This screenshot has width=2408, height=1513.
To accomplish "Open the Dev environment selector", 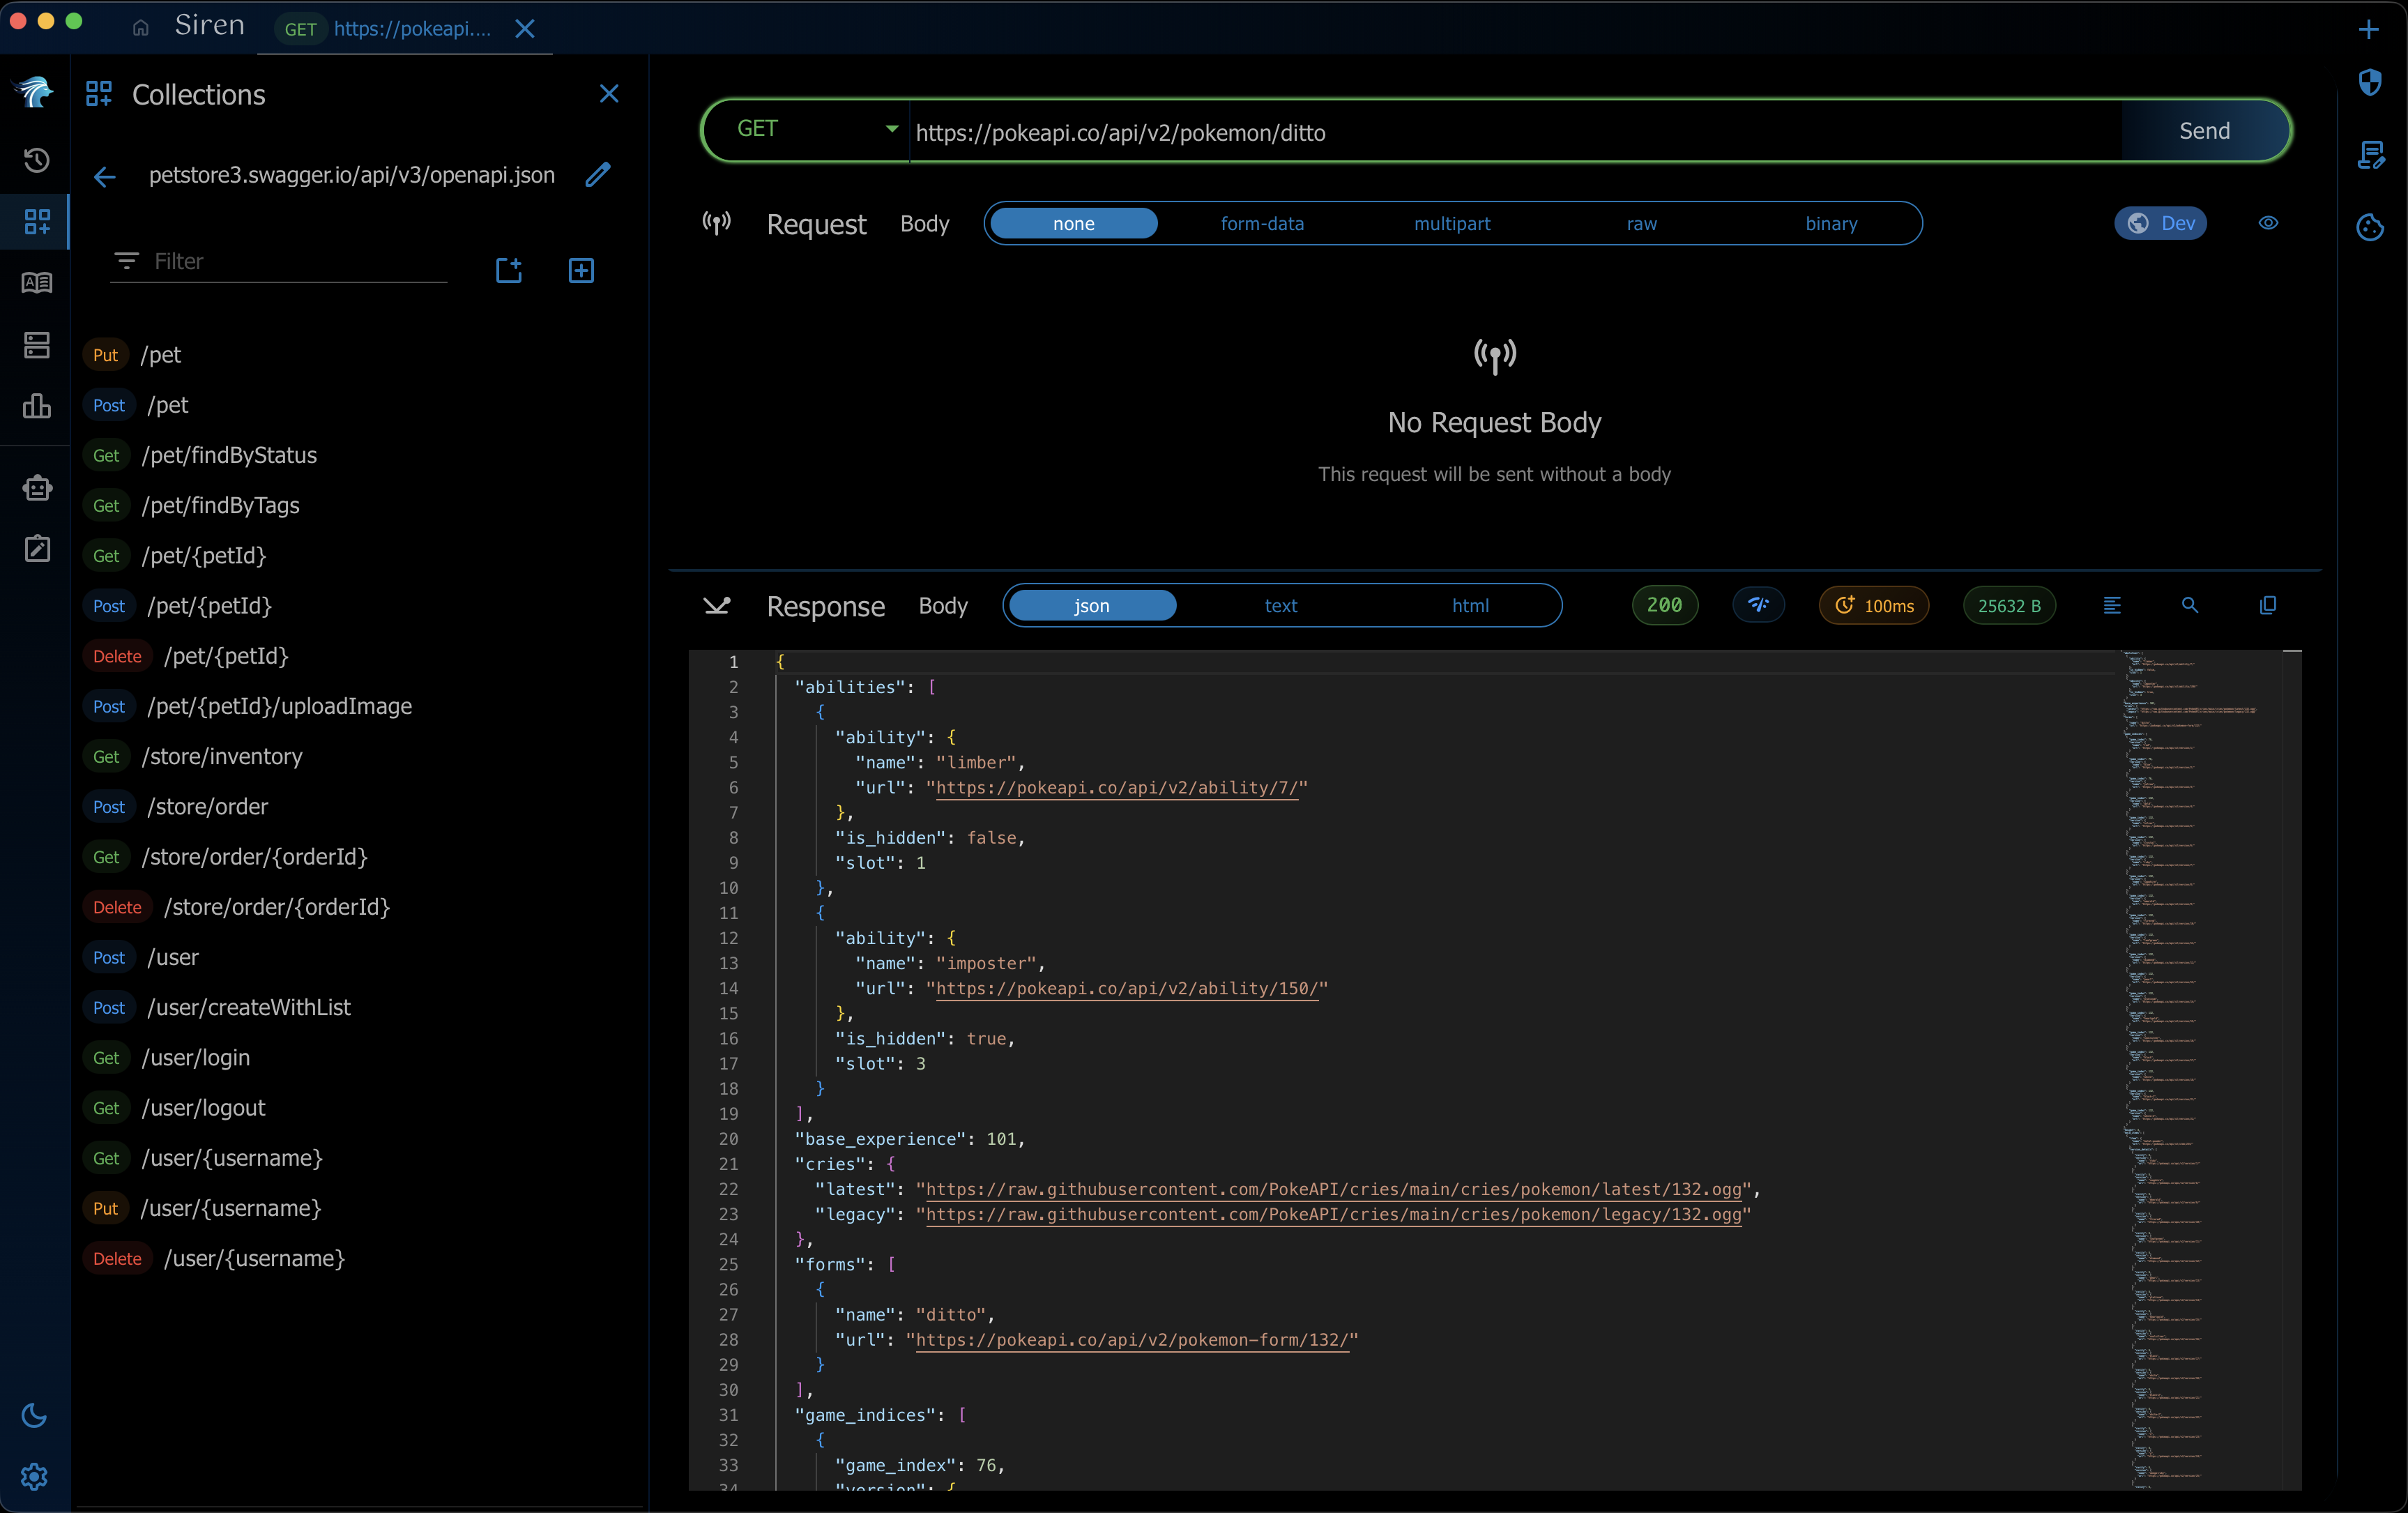I will [x=2160, y=223].
